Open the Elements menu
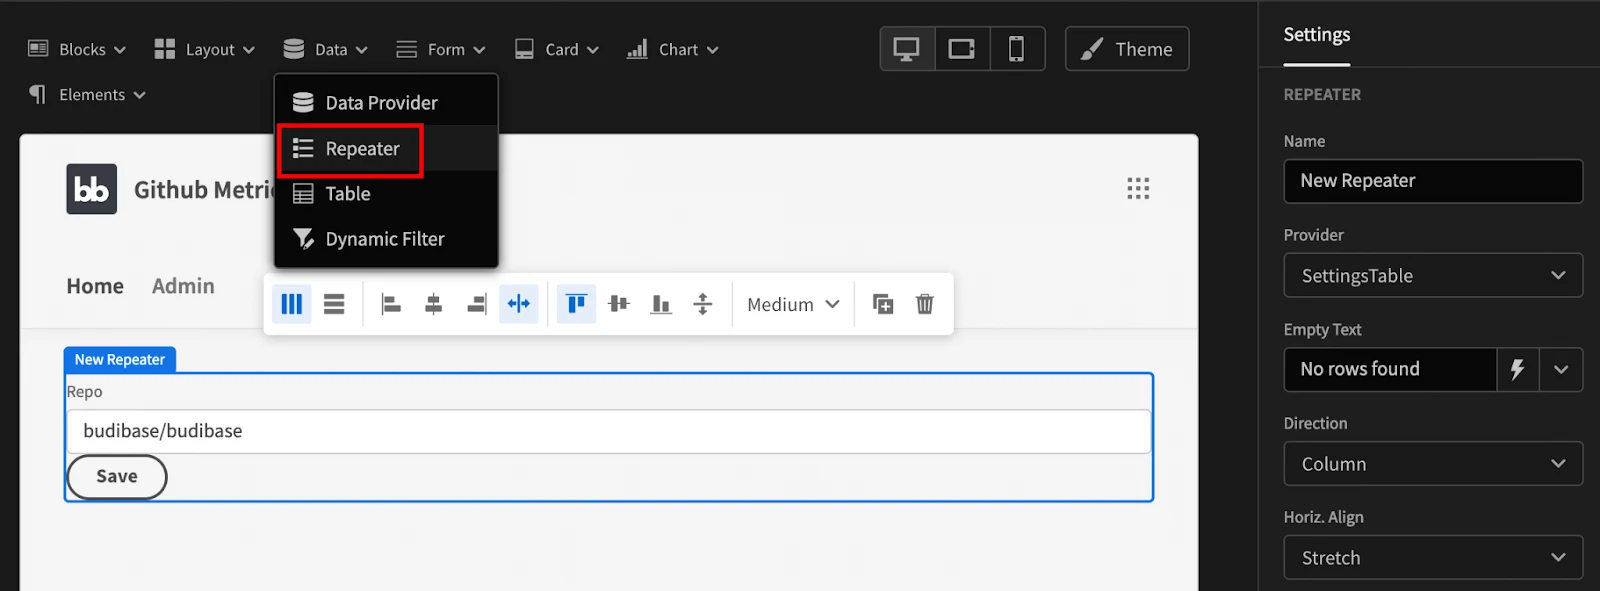 click(87, 94)
